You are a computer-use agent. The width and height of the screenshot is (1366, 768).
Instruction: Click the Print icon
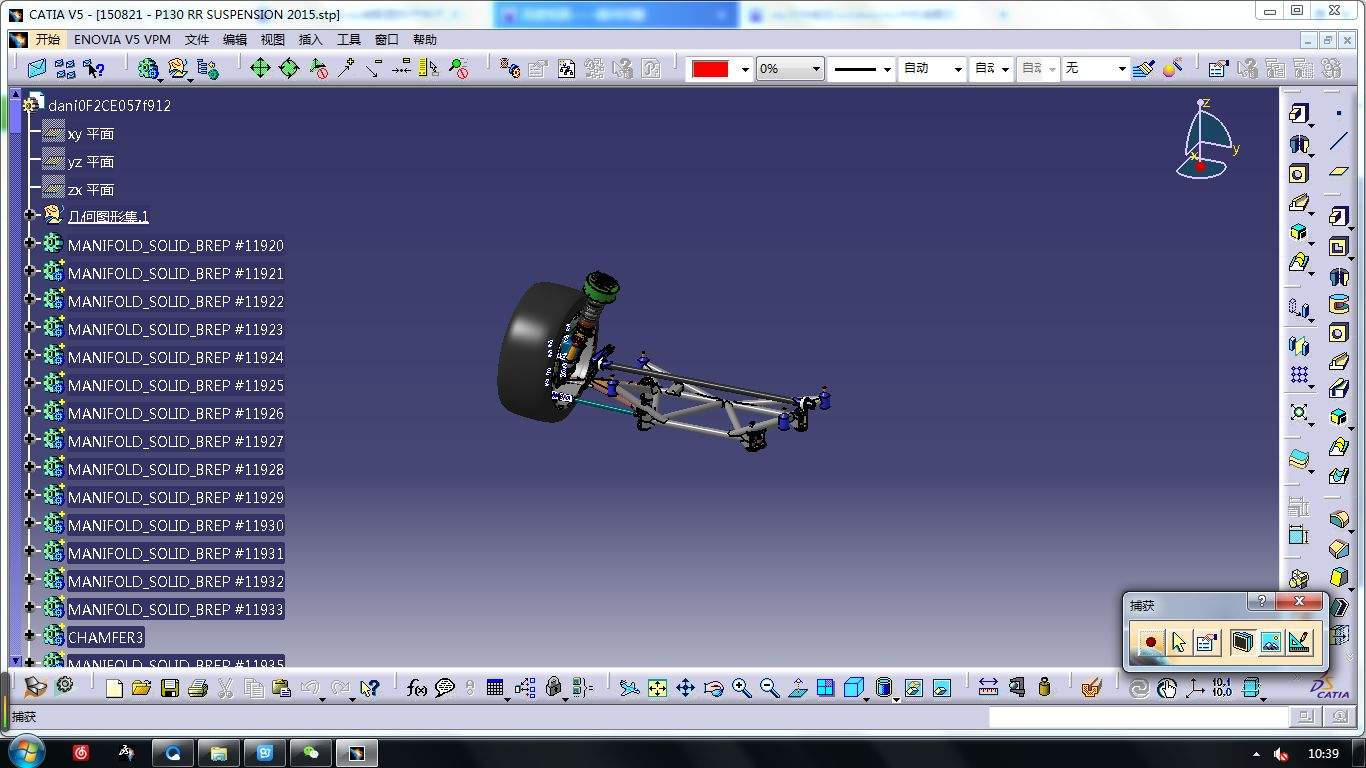click(198, 688)
